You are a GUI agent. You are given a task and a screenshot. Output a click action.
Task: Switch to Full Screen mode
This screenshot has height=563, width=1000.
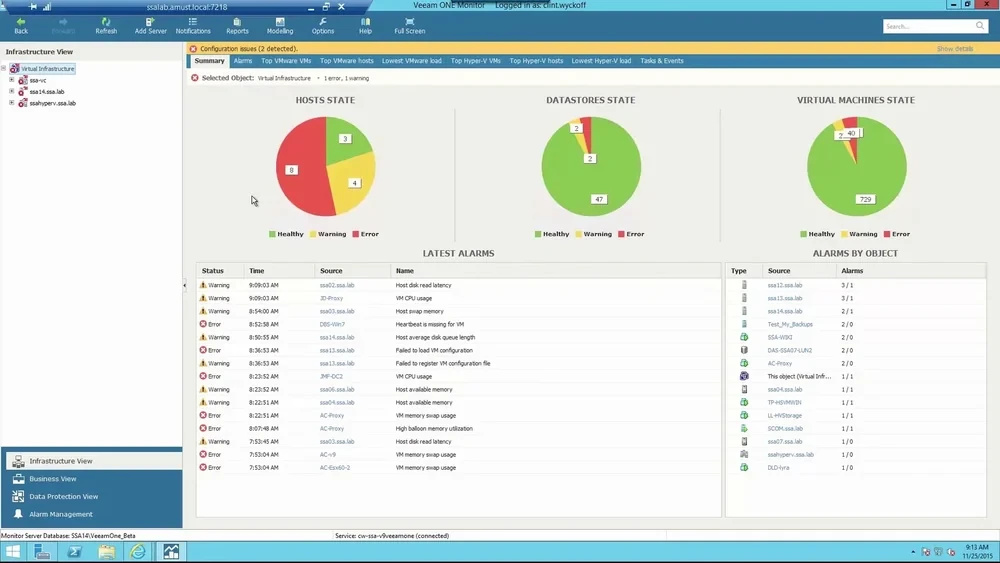[409, 26]
